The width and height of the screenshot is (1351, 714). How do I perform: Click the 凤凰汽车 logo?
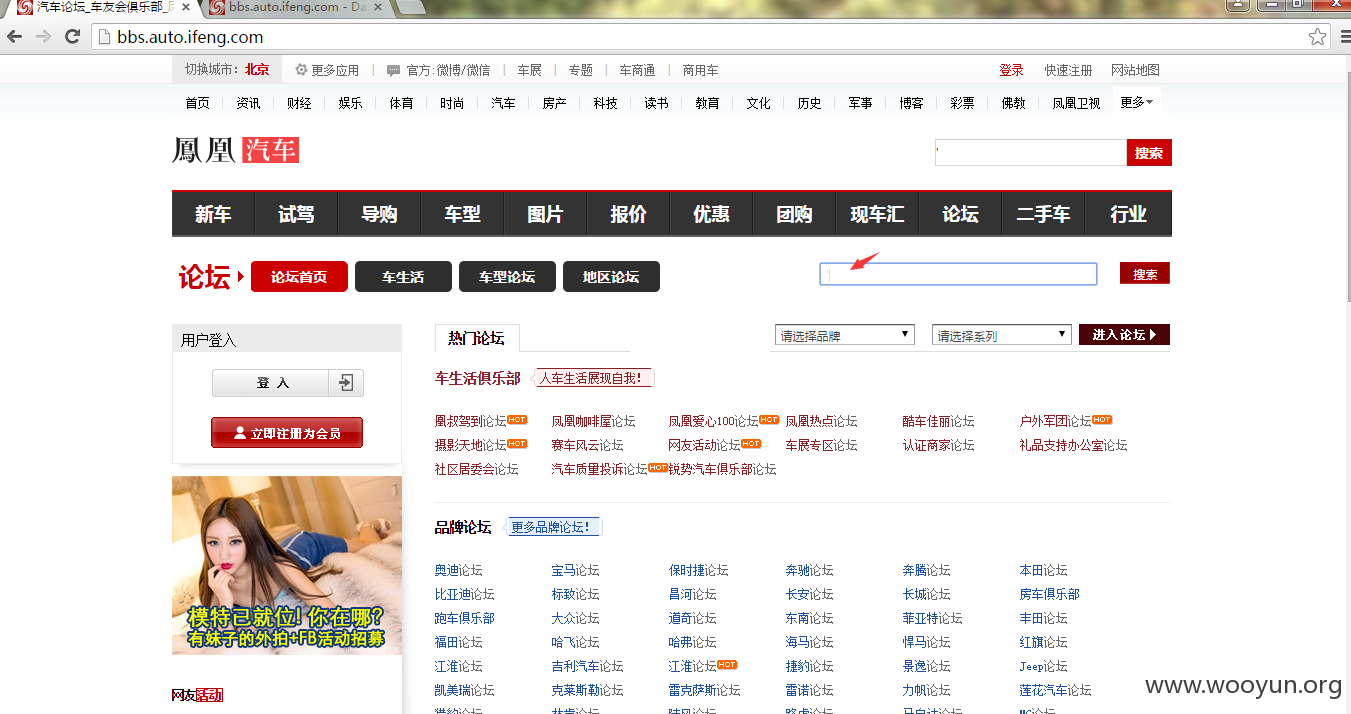[236, 150]
